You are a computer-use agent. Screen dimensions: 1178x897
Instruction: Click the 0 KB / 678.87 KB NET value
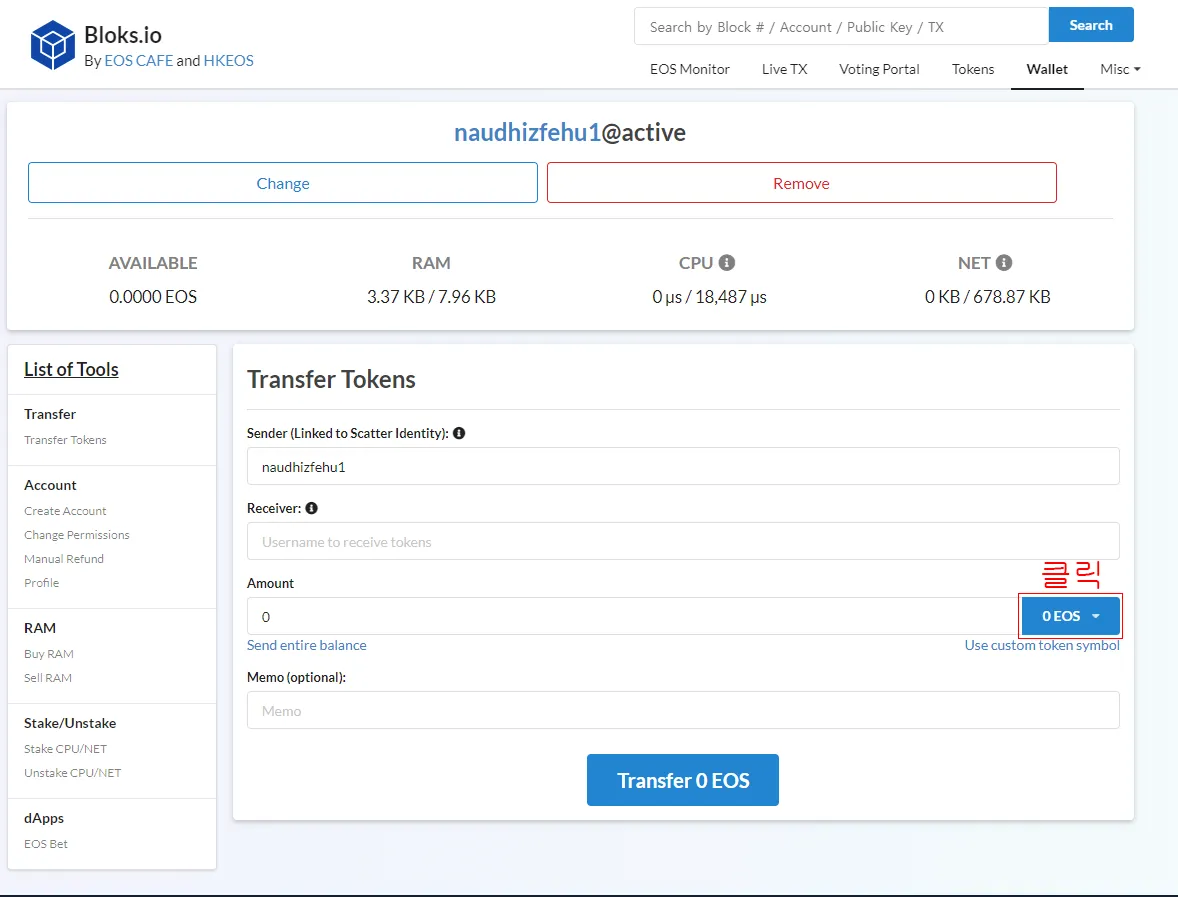click(x=987, y=297)
